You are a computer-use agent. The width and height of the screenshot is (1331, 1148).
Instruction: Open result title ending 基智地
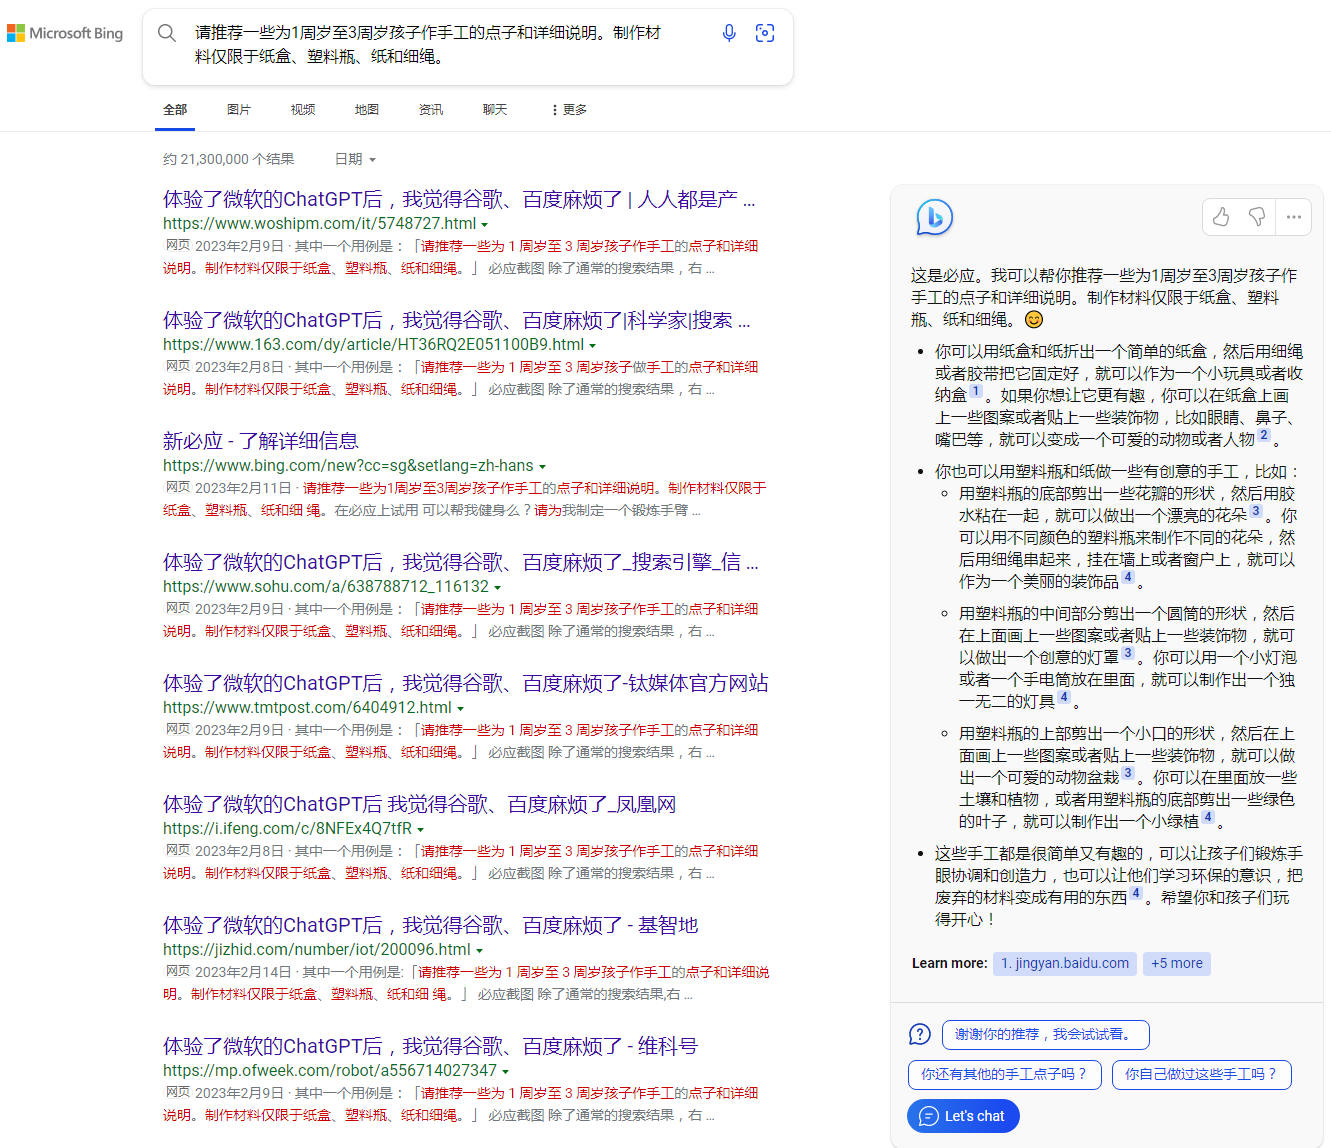(431, 925)
